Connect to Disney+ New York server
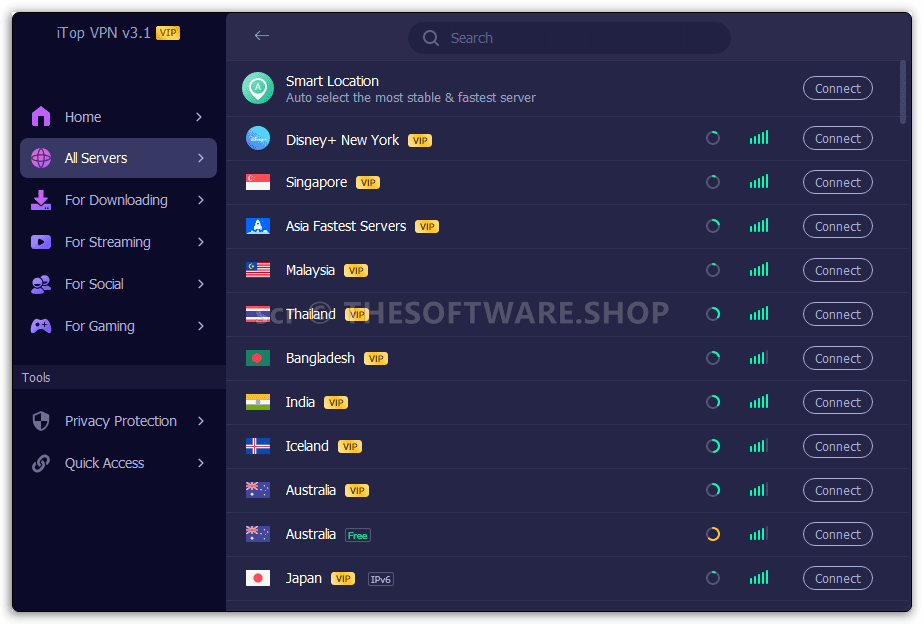Viewport: 924px width, 624px height. coord(837,138)
